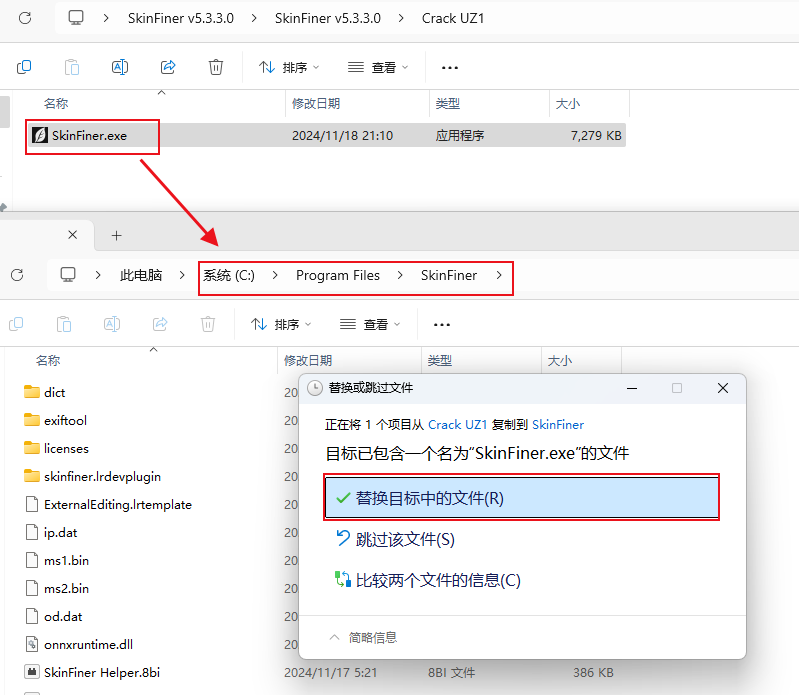Open 排序 sort dropdown in lower window
The height and width of the screenshot is (695, 799).
281,324
